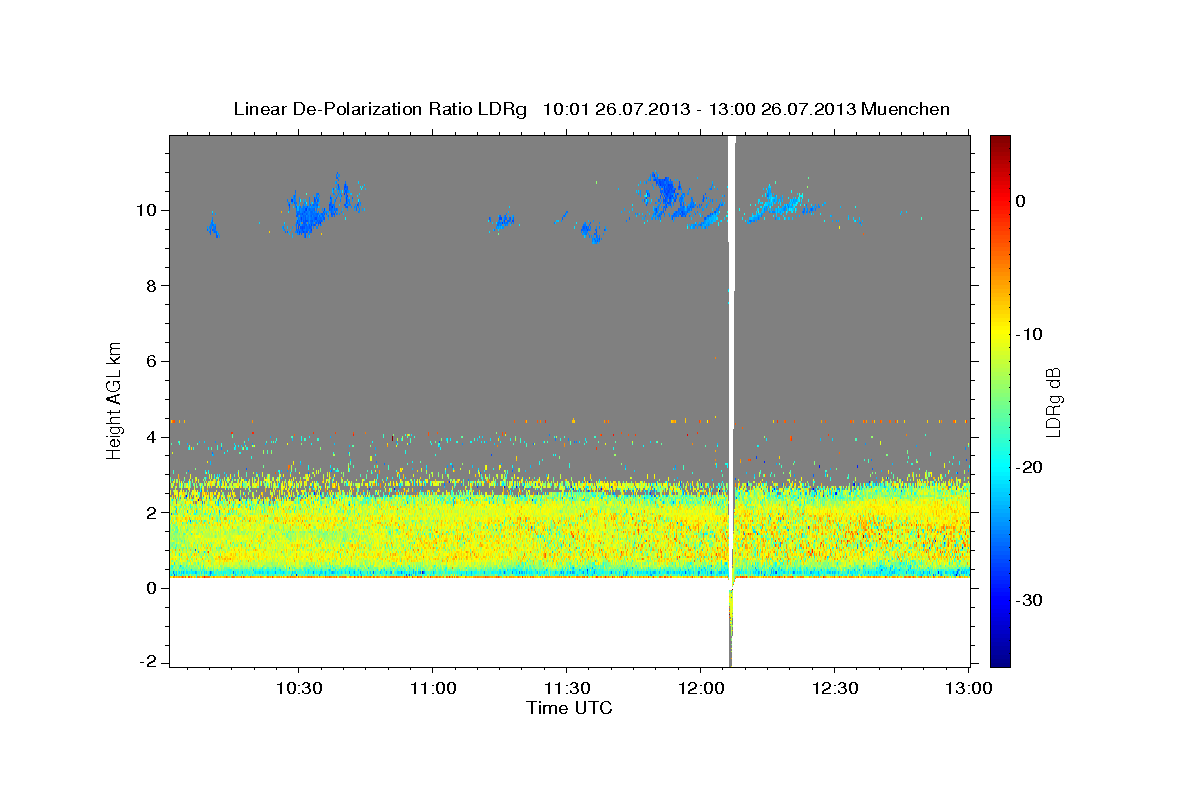
Task: Click the 'LDRg dB' colorbar title
Action: [x=1053, y=402]
